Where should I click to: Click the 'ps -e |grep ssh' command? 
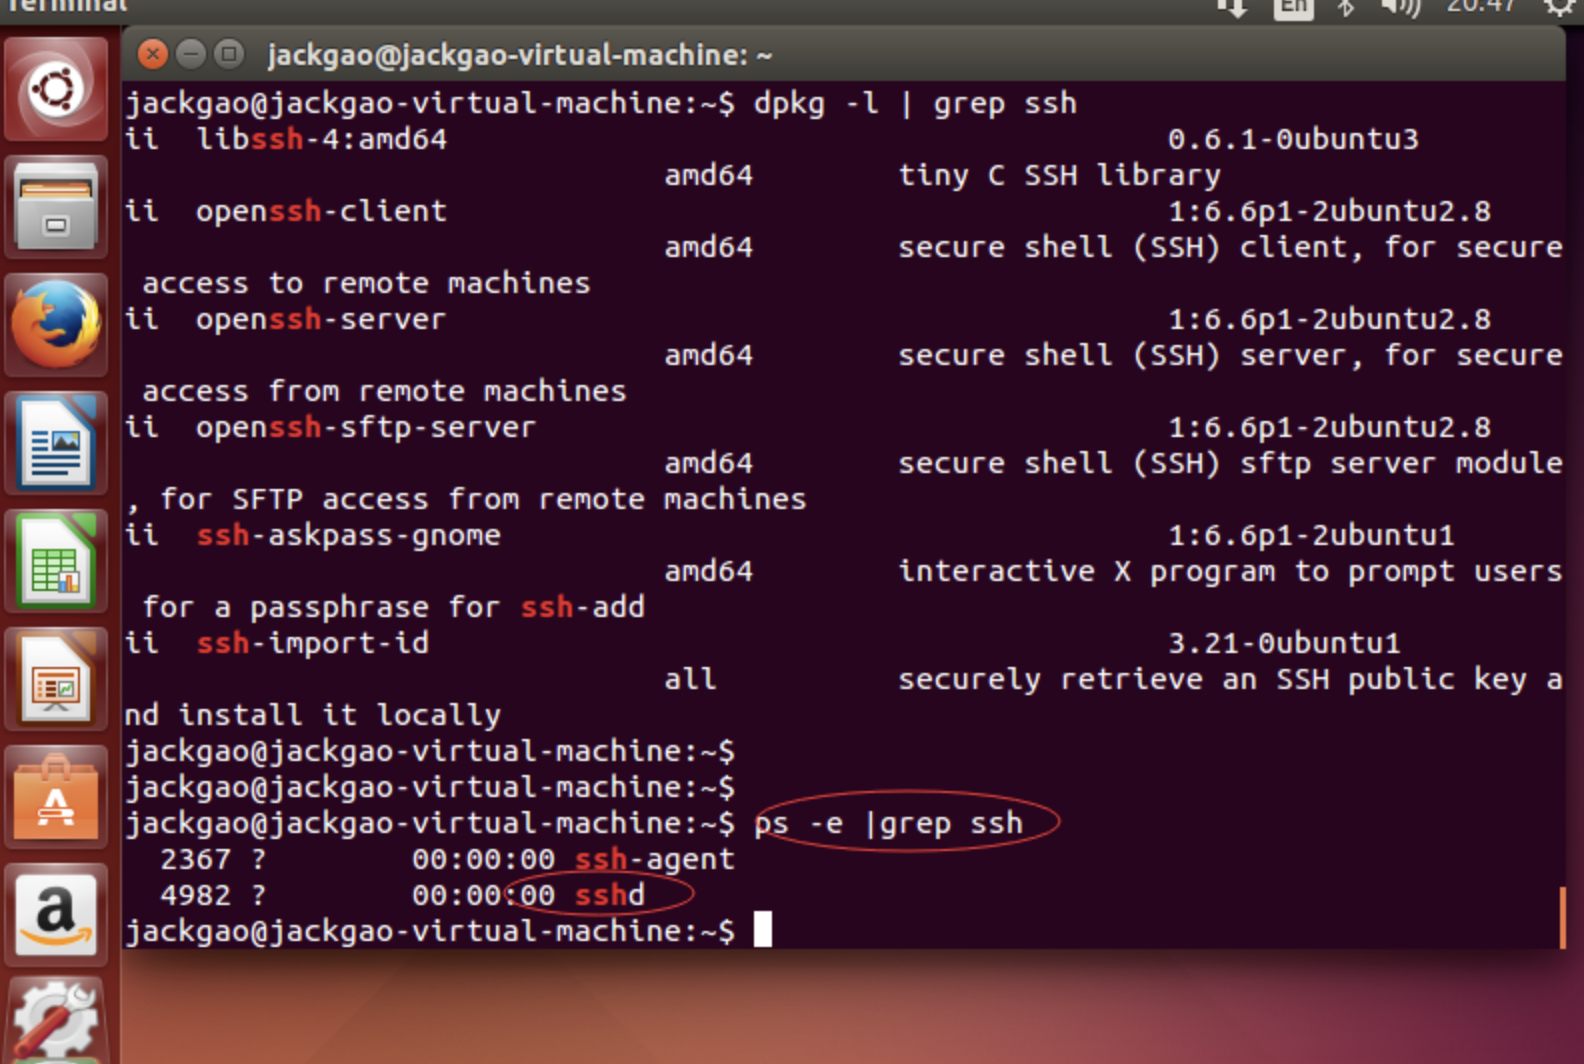pos(888,823)
